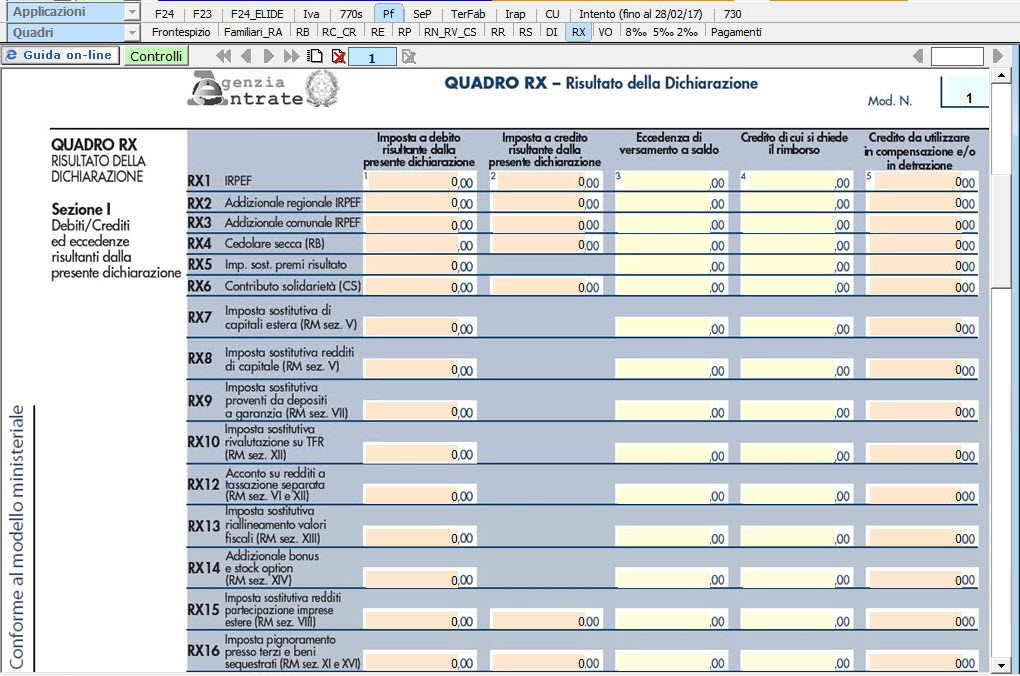Viewport: 1020px width, 676px height.
Task: Click RX5 eccedenza di versamento field
Action: (671, 265)
